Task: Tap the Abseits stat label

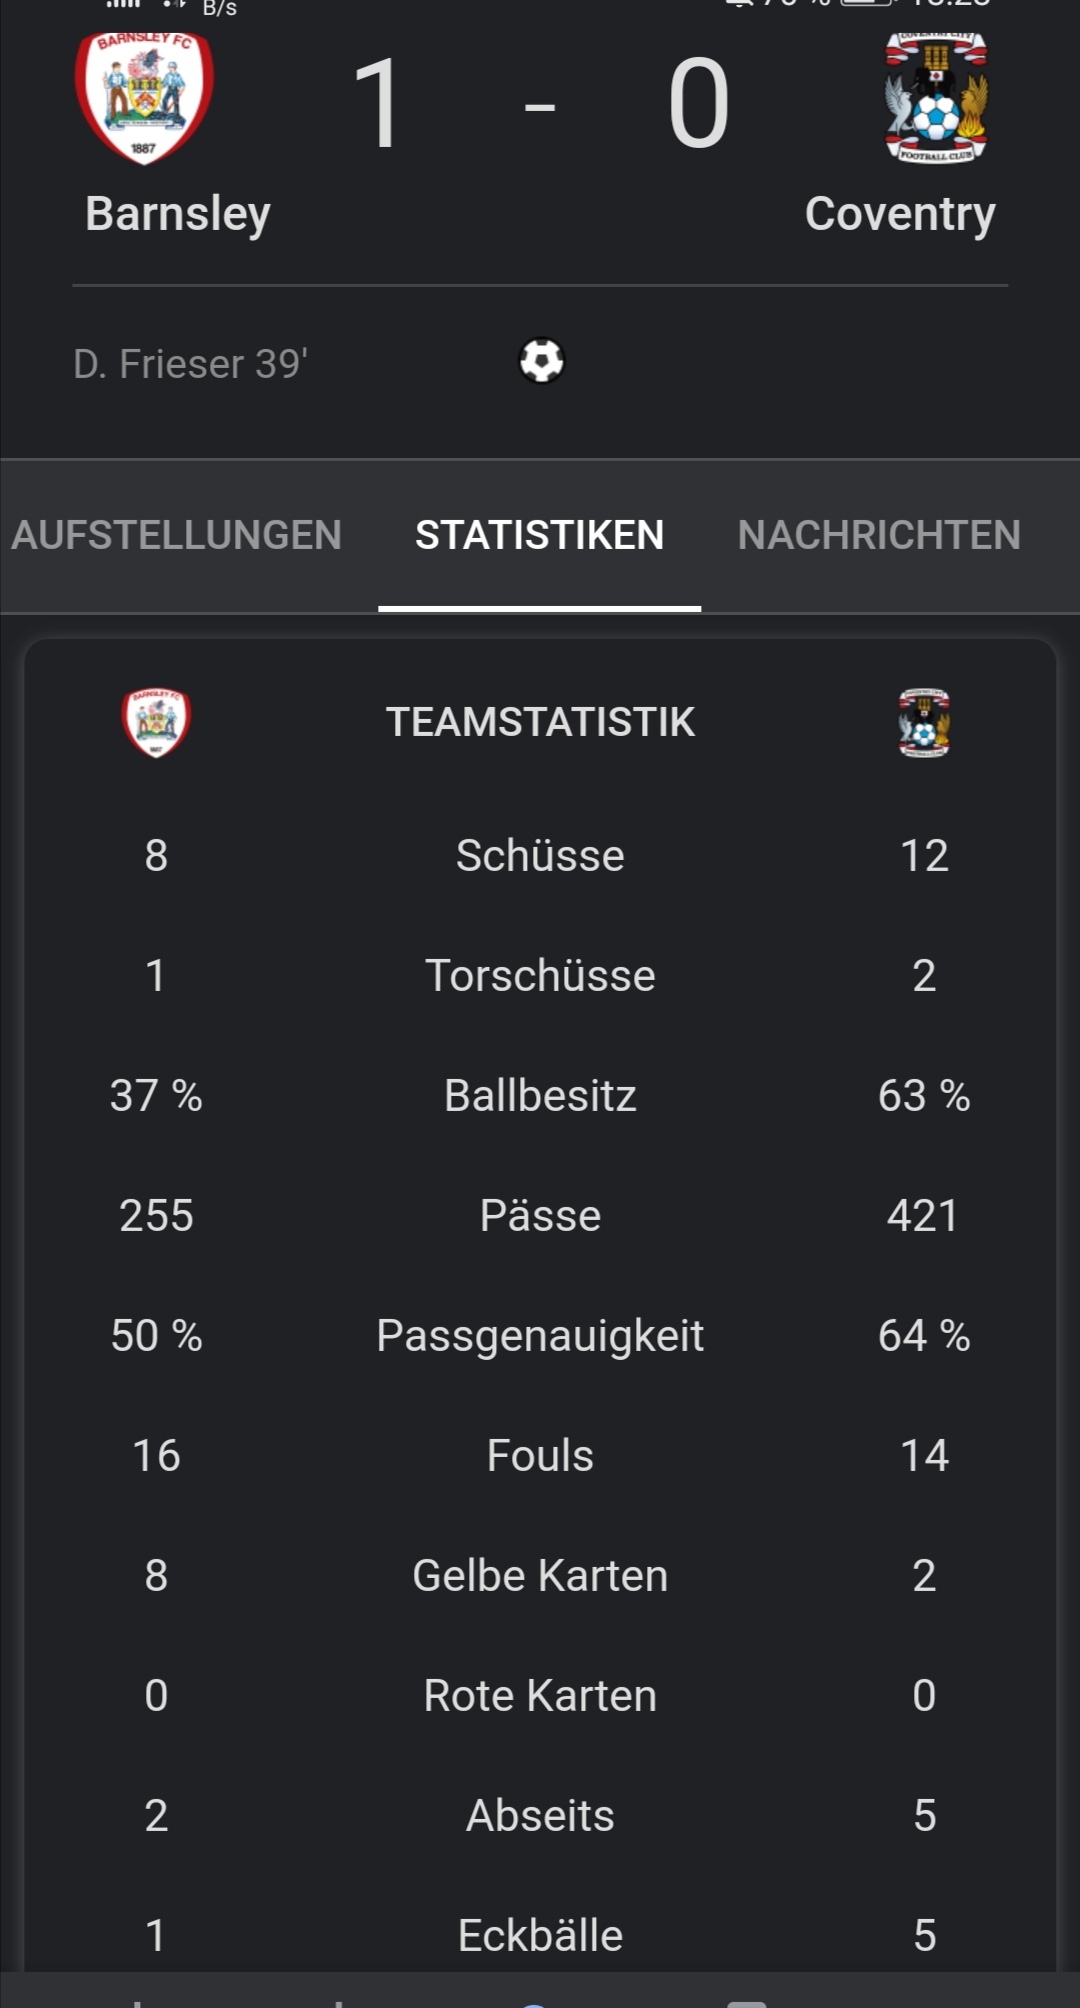Action: (x=540, y=1815)
